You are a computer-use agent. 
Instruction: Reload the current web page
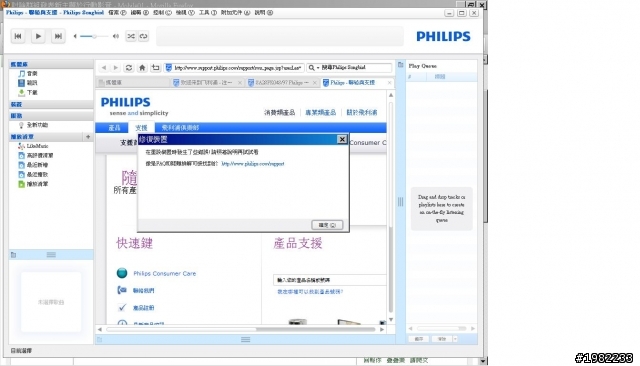pyautogui.click(x=129, y=68)
